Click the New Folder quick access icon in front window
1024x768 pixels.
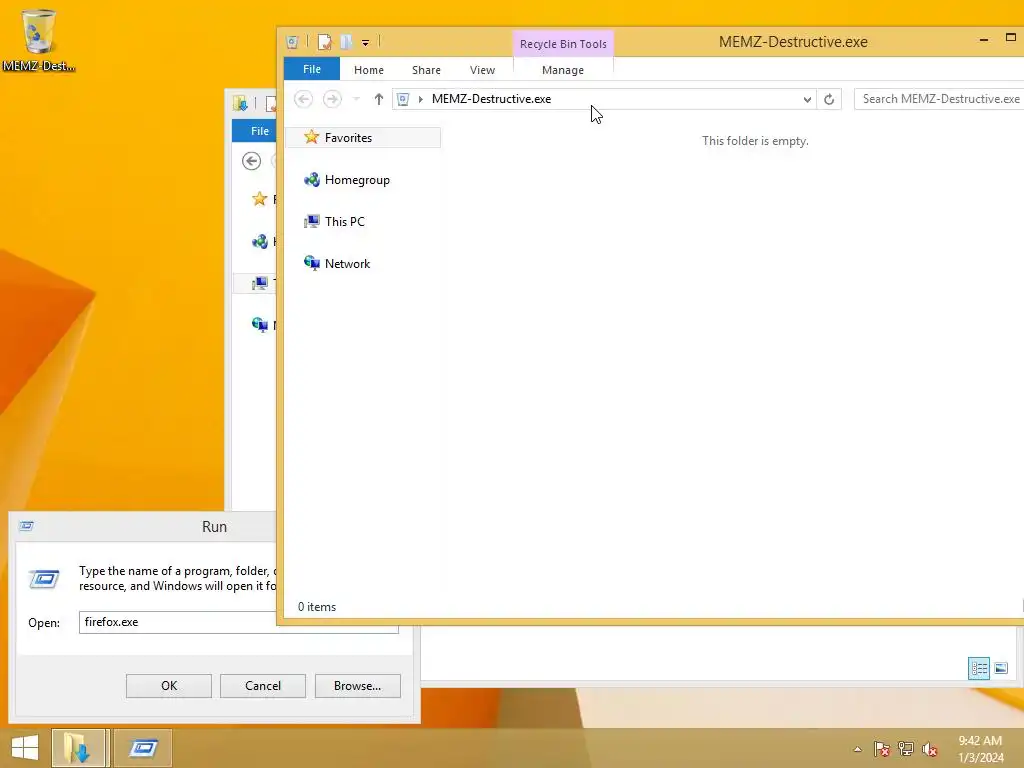346,42
